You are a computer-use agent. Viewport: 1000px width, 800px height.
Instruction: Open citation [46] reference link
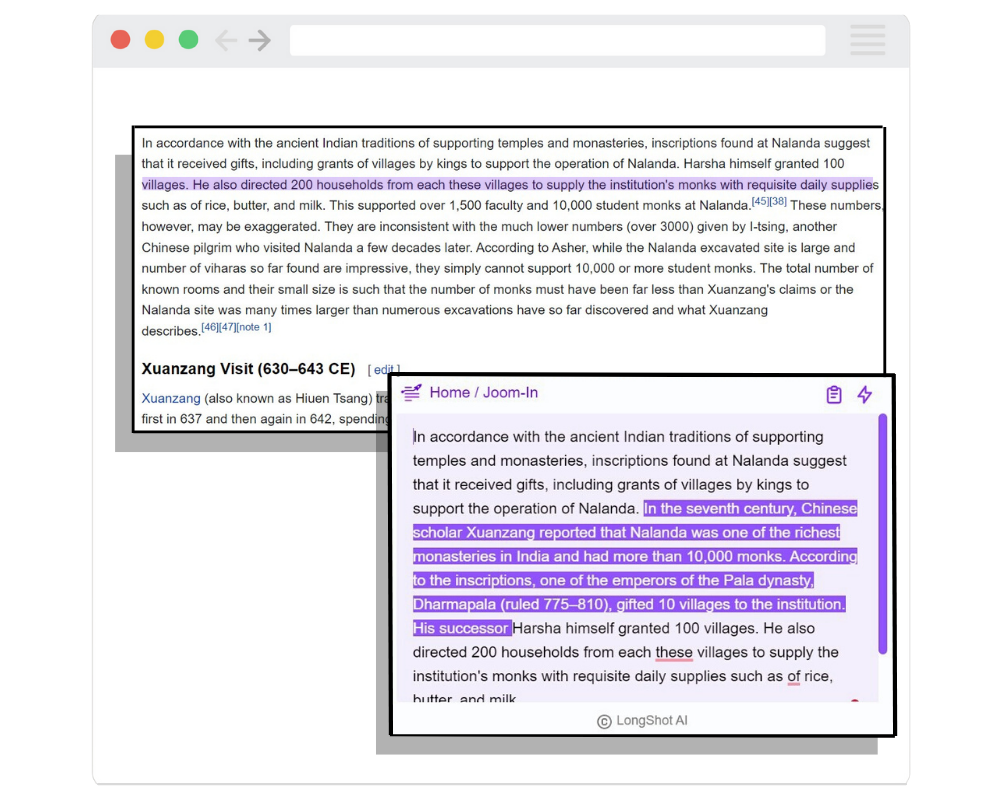tap(210, 327)
